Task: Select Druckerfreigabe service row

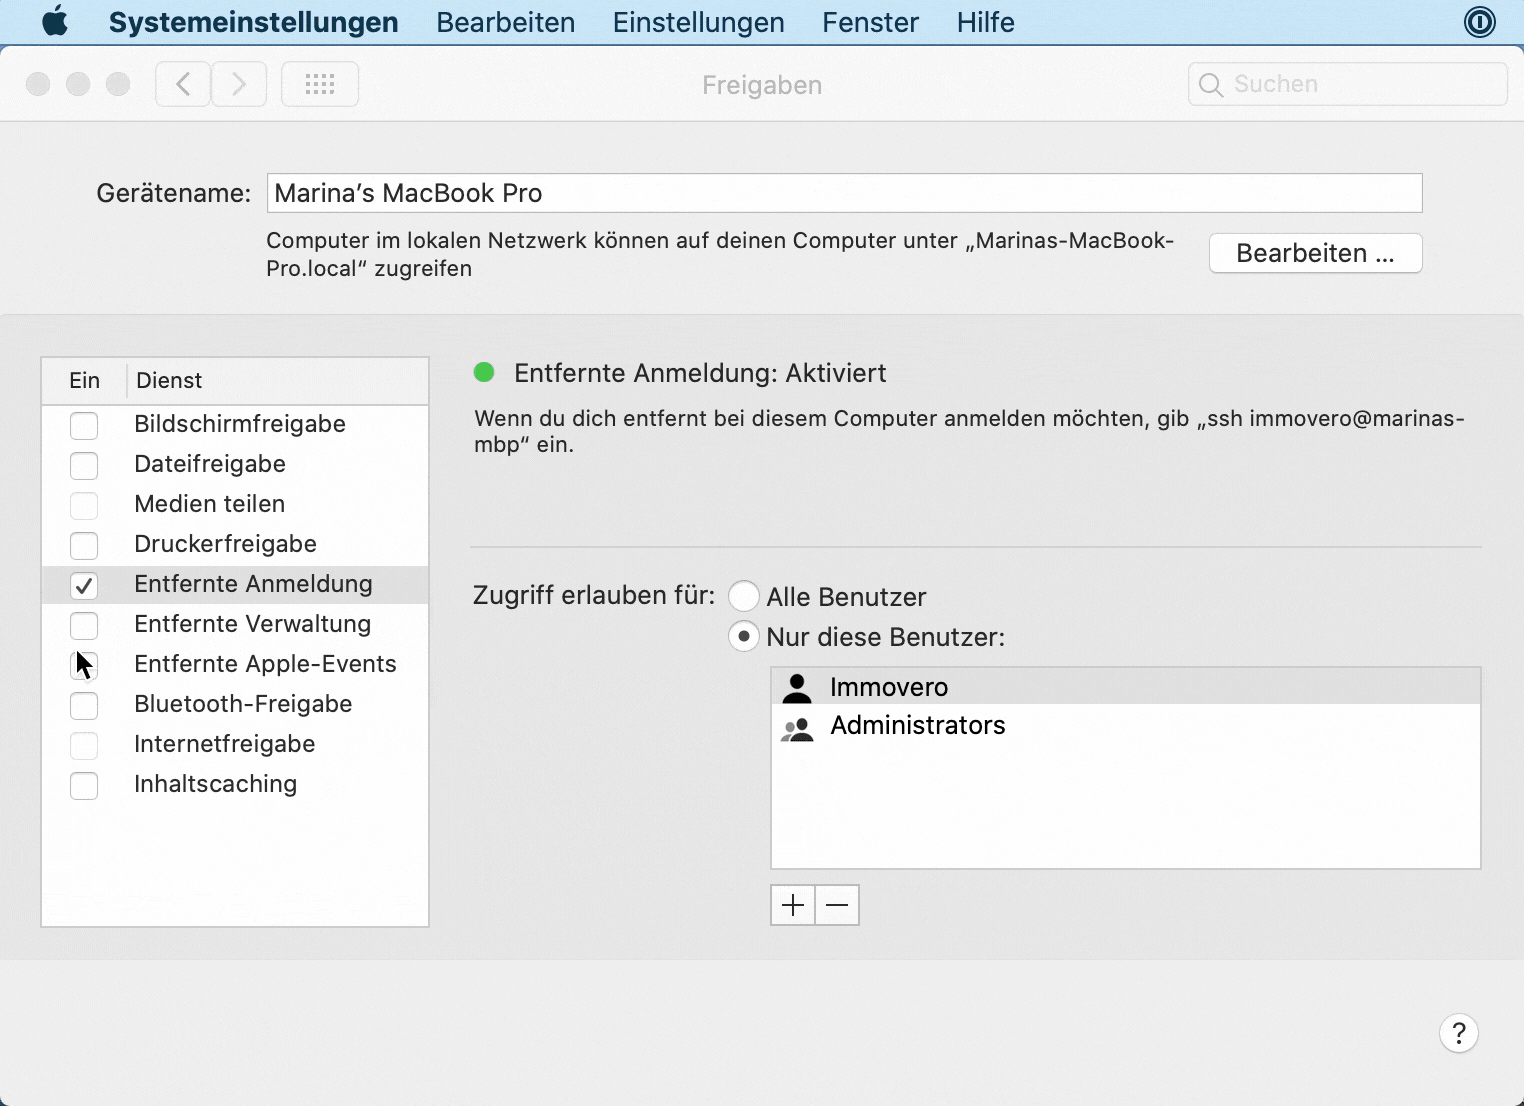Action: click(x=235, y=544)
